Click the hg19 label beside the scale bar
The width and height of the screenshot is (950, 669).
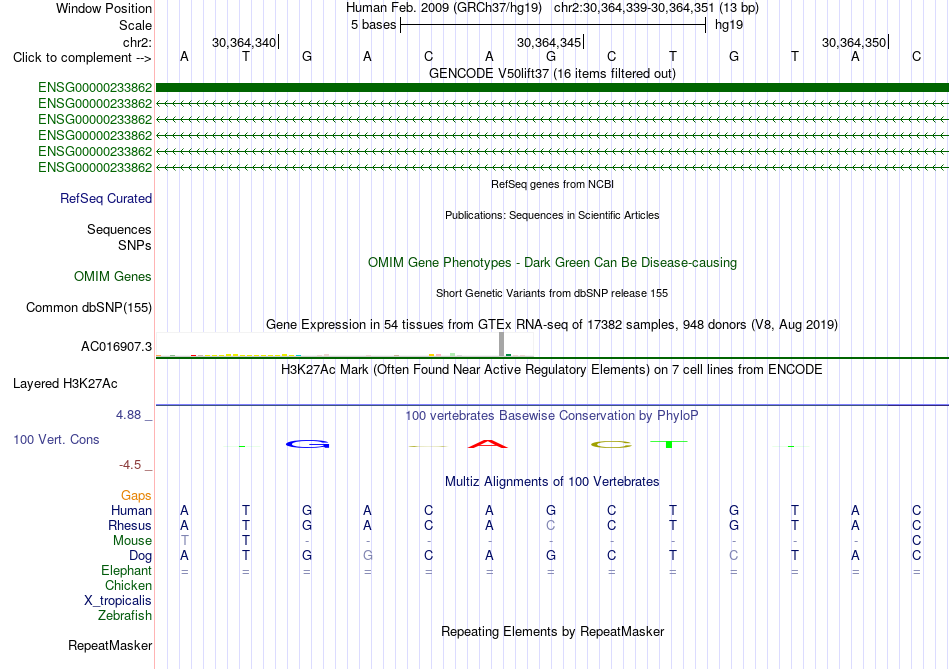(729, 25)
